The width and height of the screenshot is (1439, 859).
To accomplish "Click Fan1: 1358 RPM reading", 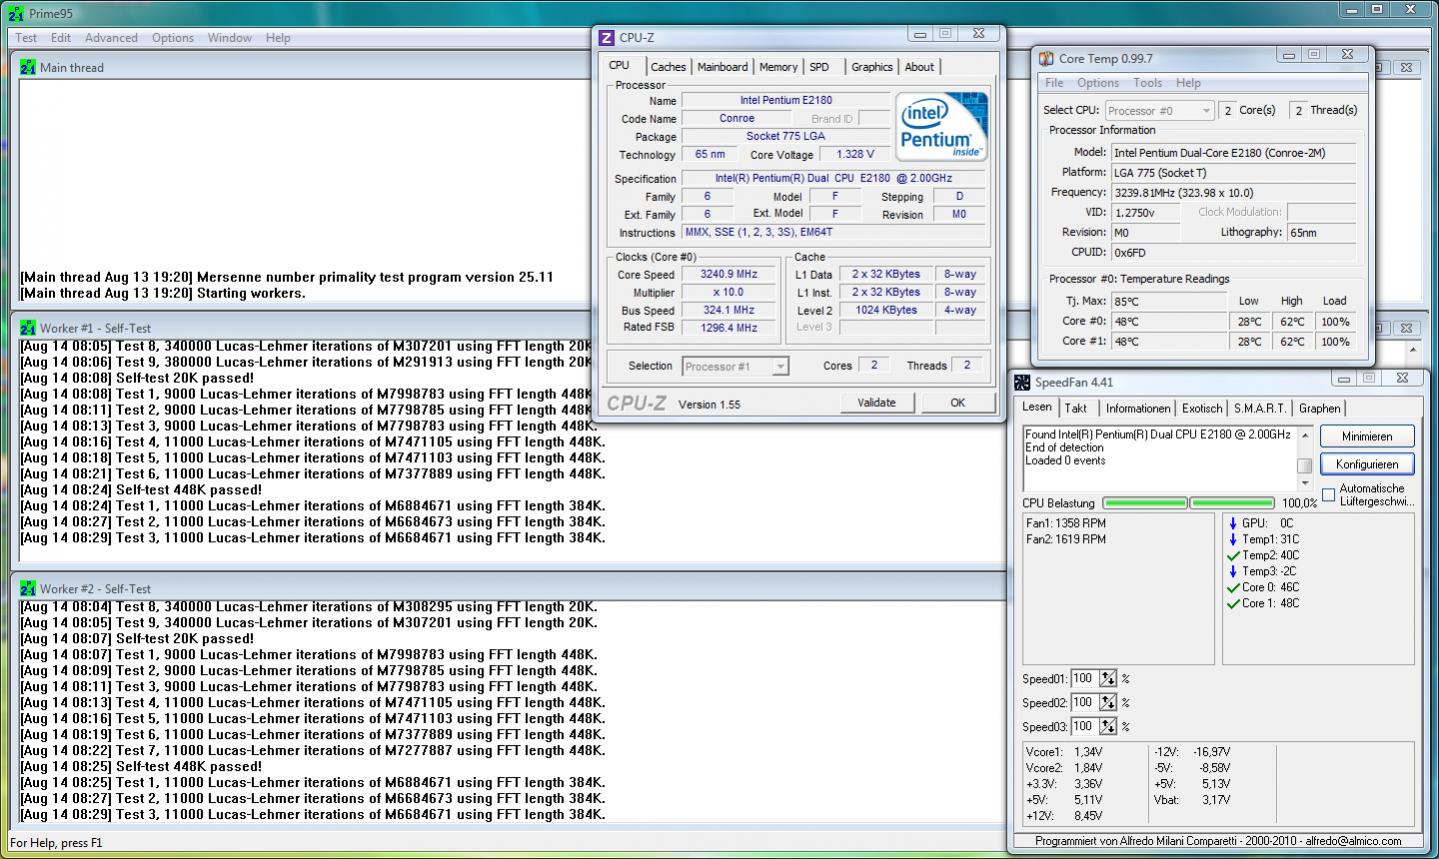I will point(1066,523).
